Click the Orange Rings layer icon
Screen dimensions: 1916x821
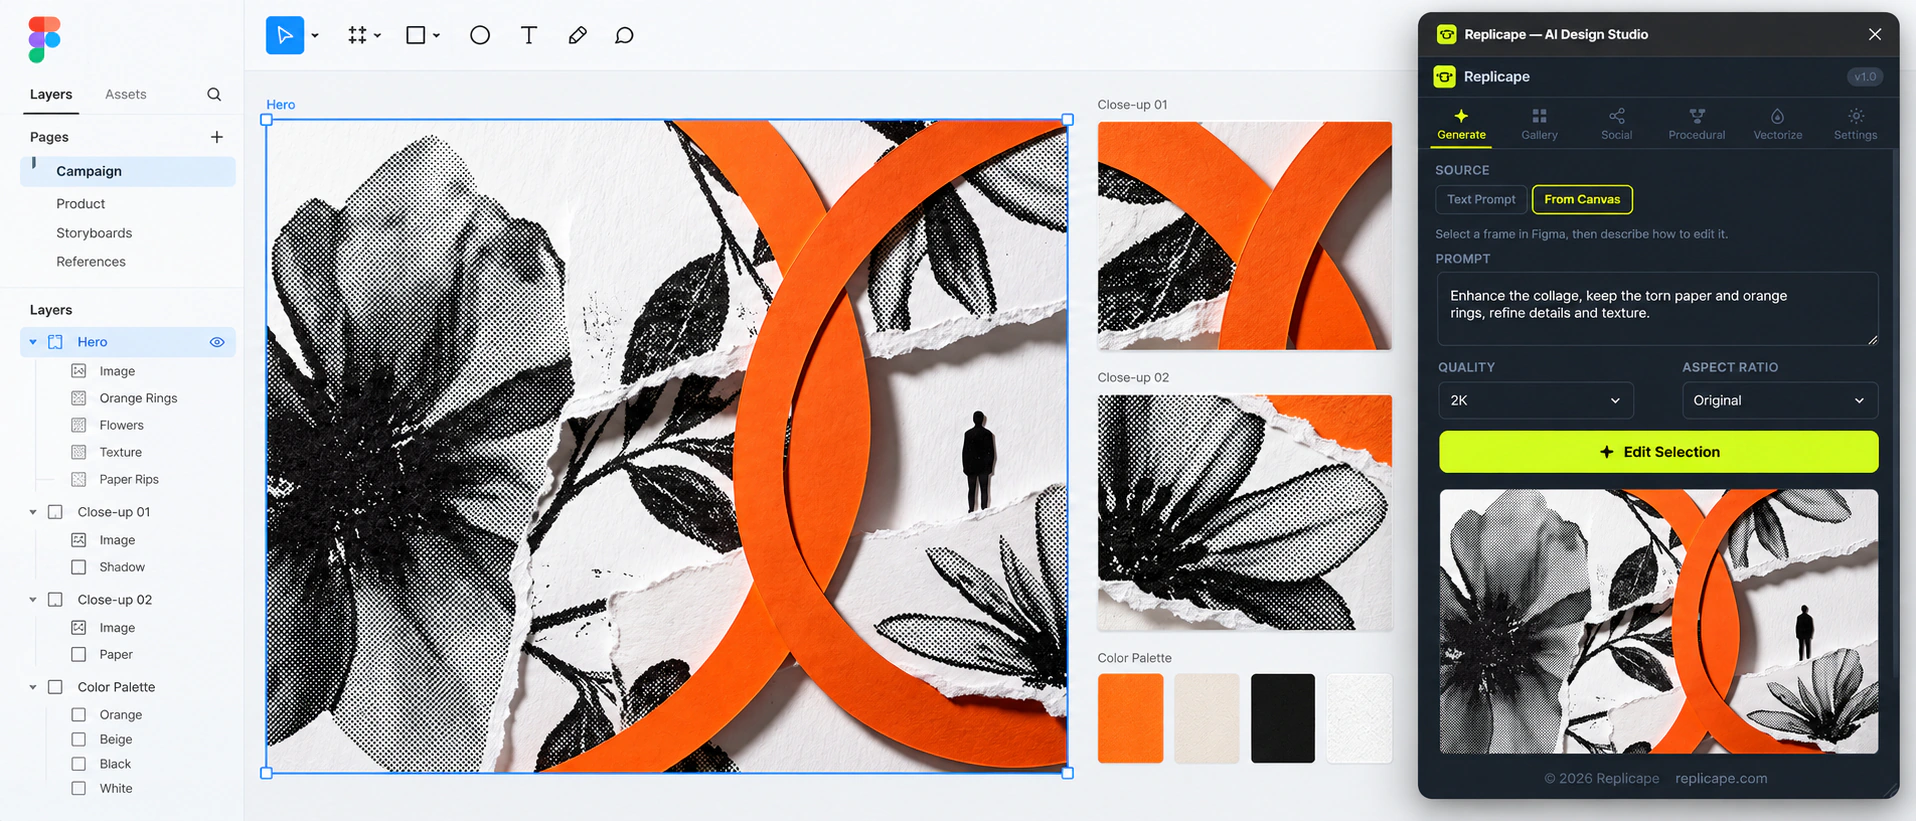(x=79, y=398)
